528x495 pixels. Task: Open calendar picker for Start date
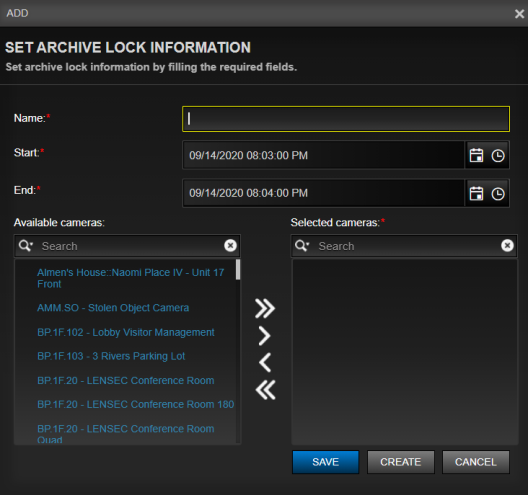click(476, 155)
